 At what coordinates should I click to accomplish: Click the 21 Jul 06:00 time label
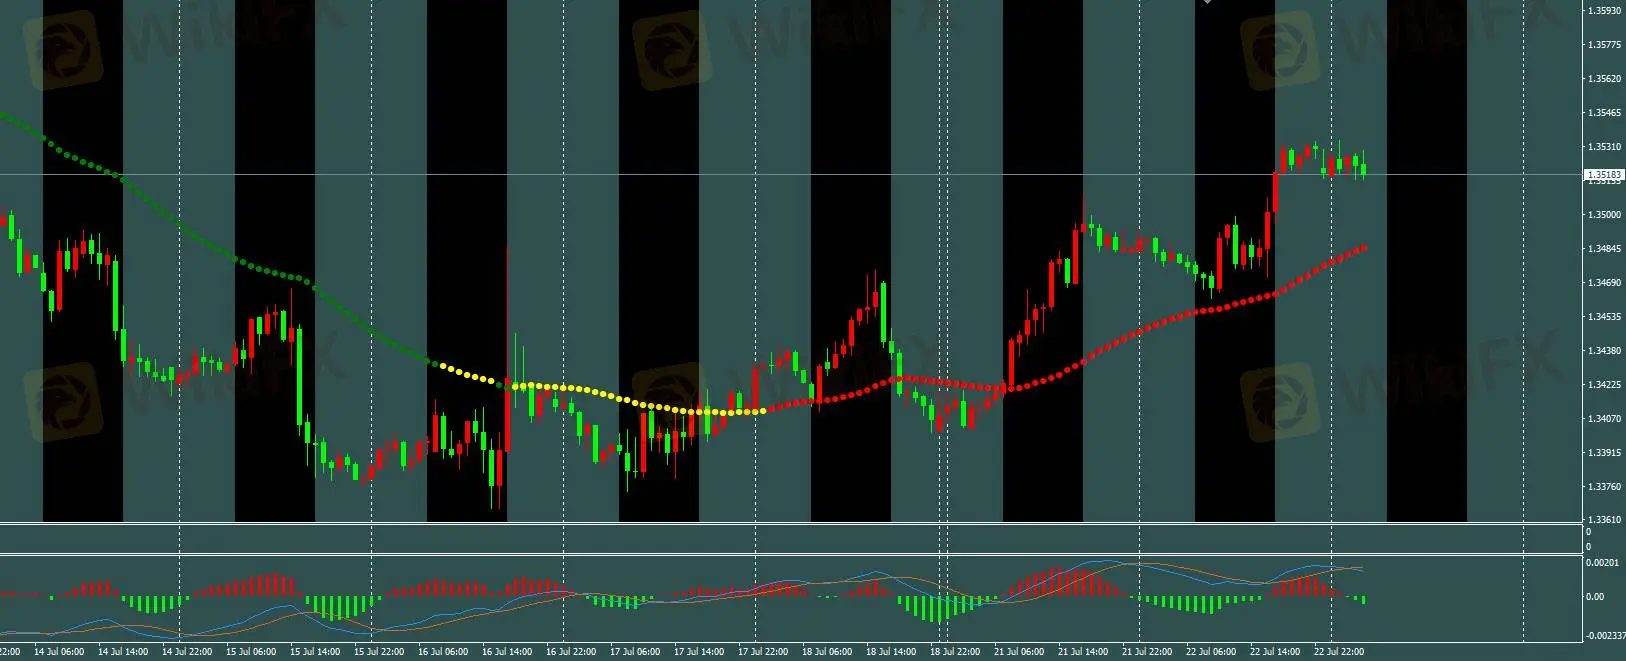(1019, 652)
